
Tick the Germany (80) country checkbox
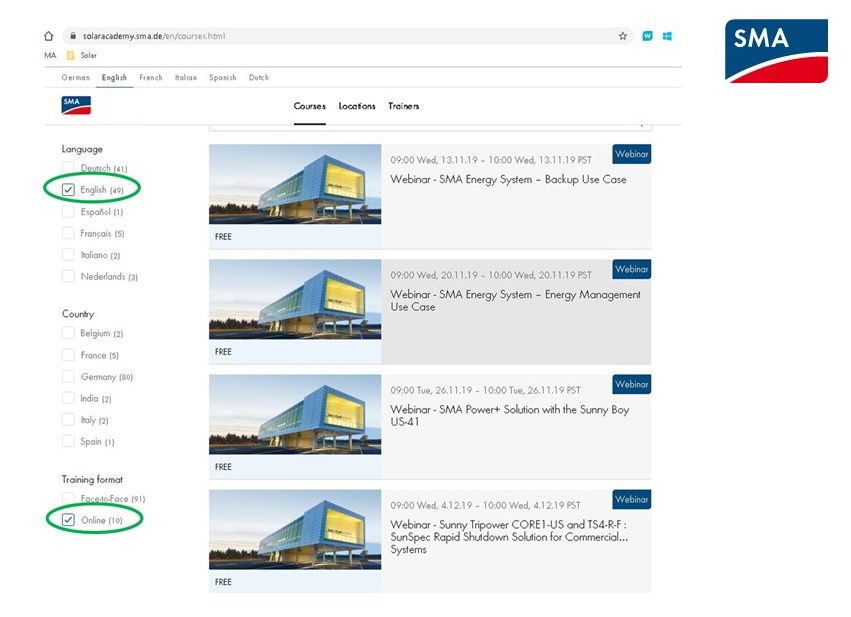(68, 377)
